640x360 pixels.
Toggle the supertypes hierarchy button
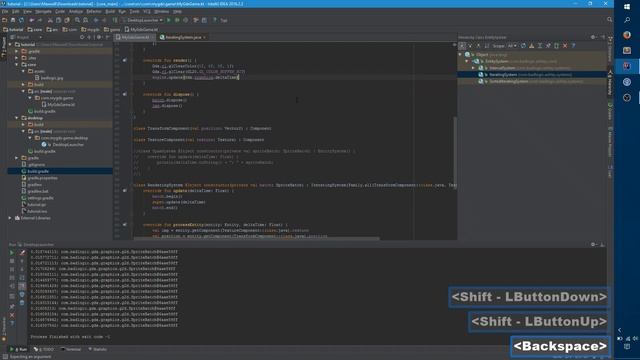click(x=470, y=46)
